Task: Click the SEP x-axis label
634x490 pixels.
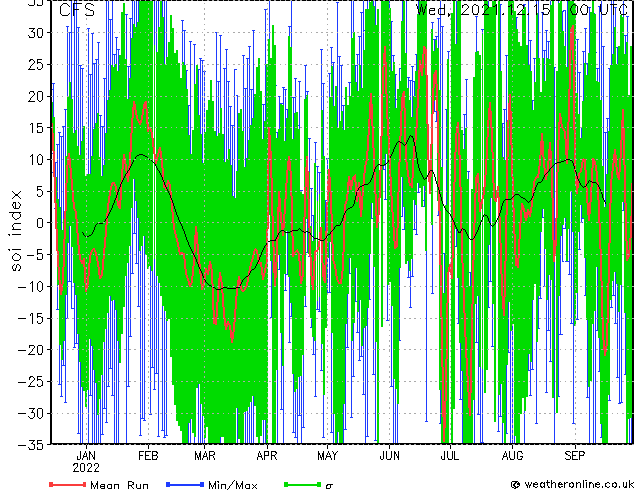Action: (575, 456)
